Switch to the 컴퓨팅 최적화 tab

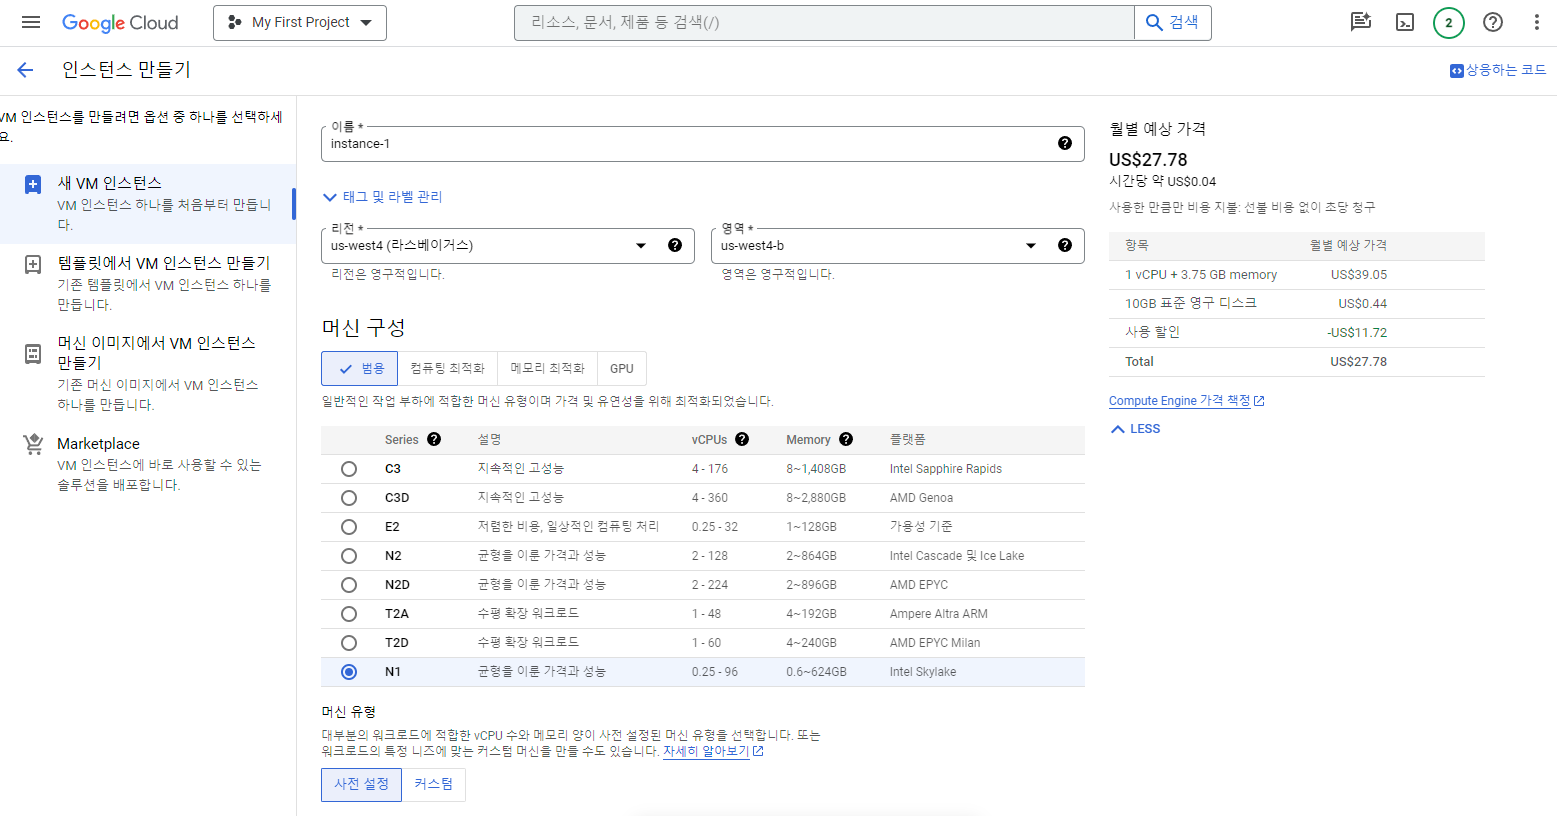click(448, 368)
